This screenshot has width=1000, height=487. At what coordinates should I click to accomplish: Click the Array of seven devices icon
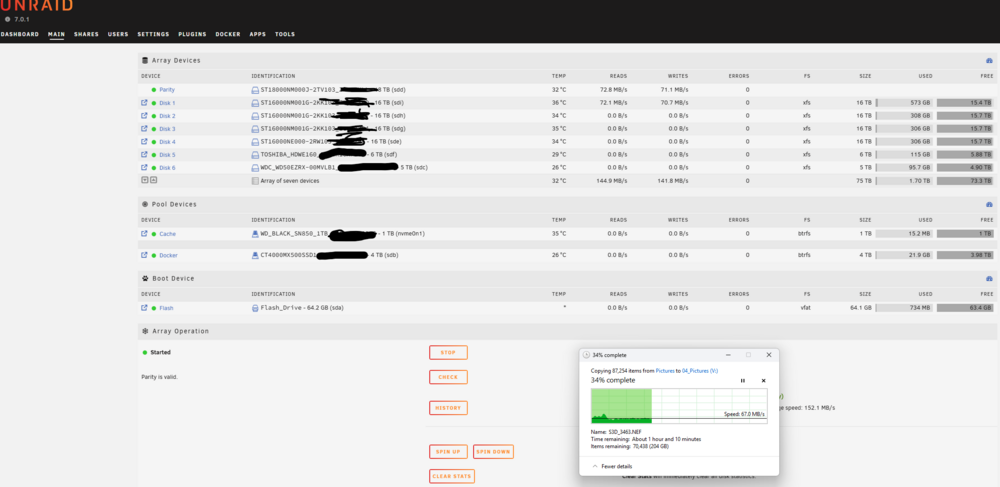[255, 180]
